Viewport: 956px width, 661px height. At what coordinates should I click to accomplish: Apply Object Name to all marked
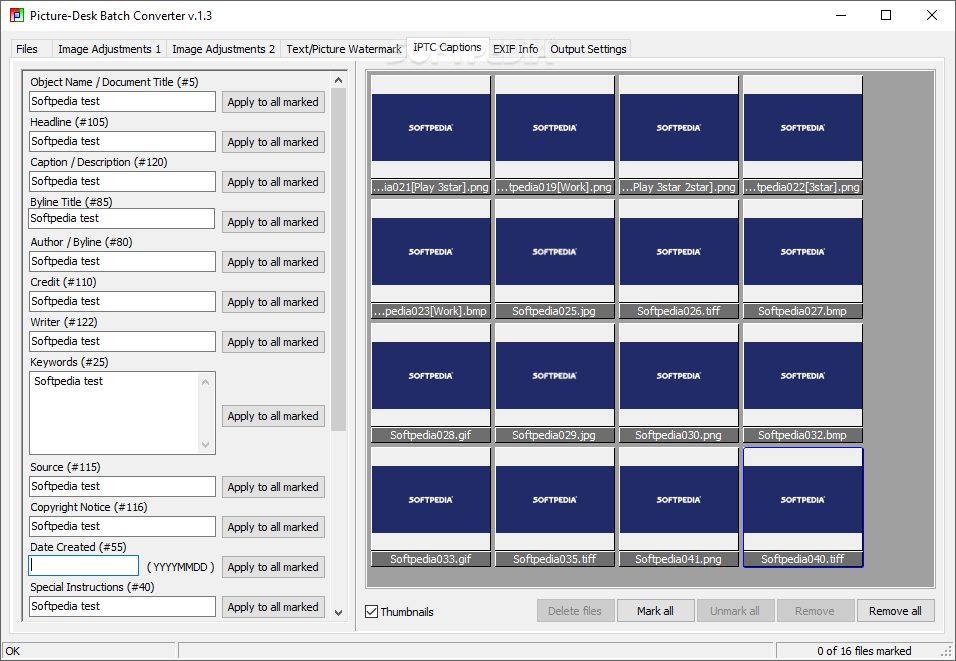[x=273, y=102]
